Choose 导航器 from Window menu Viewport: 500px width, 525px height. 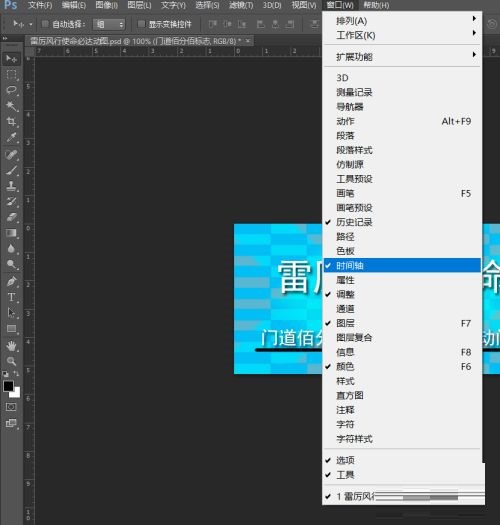pyautogui.click(x=402, y=107)
